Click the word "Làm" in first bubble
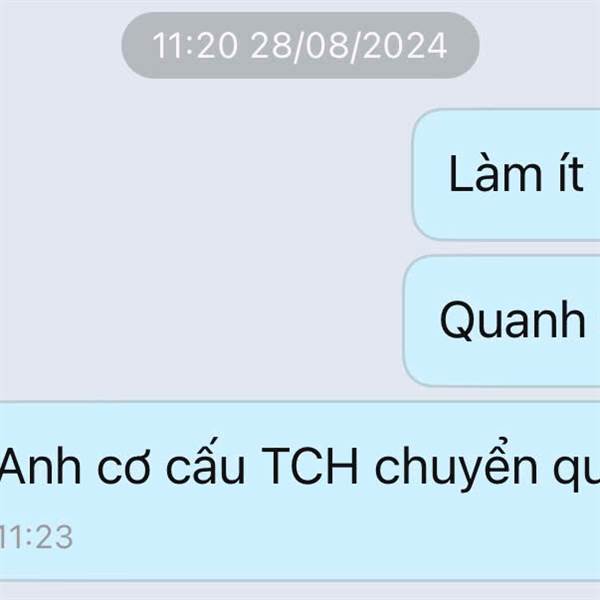Image resolution: width=600 pixels, height=600 pixels. coord(495,174)
